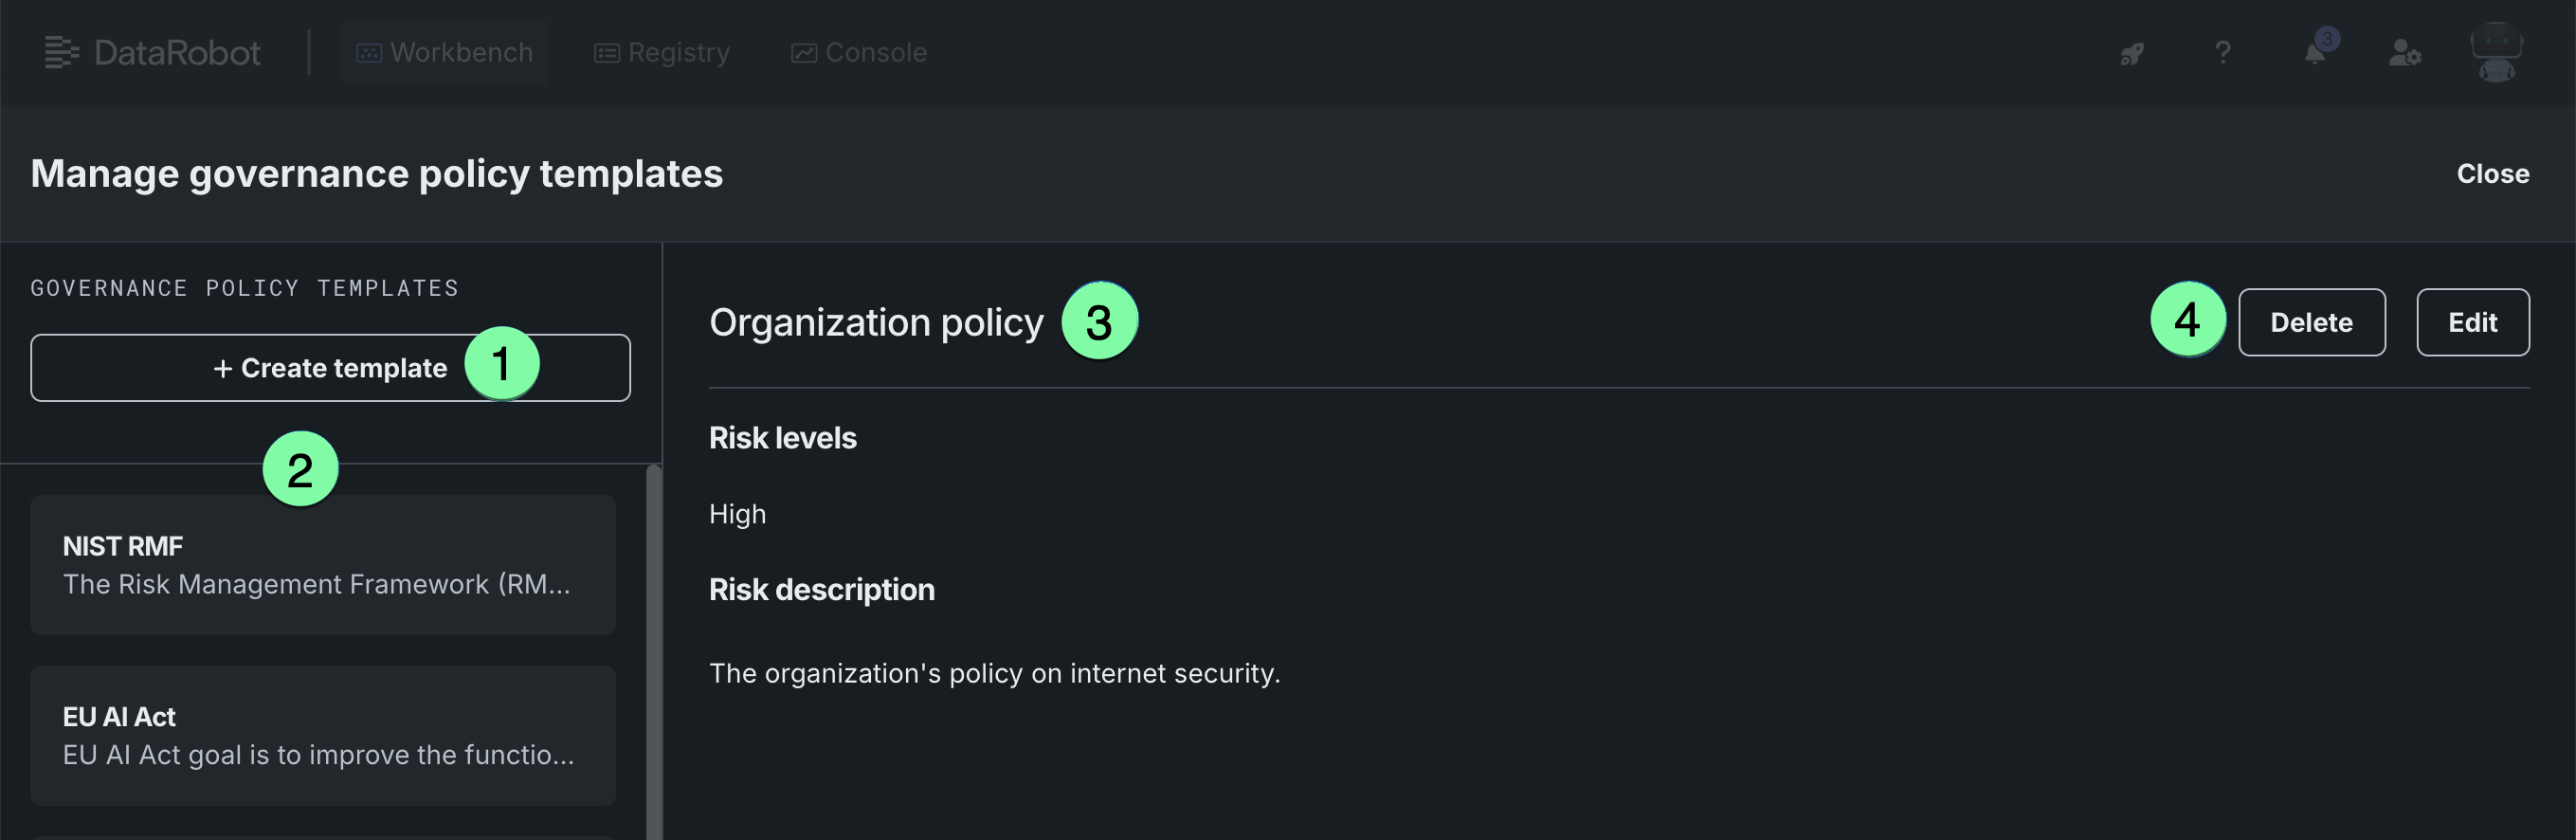This screenshot has height=840, width=2576.
Task: Switch to the Registry tab
Action: [x=678, y=52]
